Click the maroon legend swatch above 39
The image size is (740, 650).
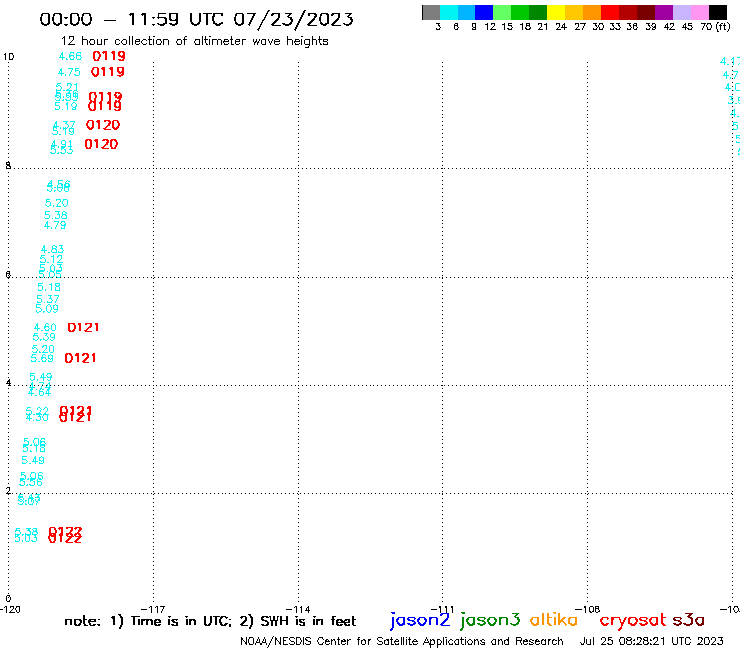tap(646, 12)
